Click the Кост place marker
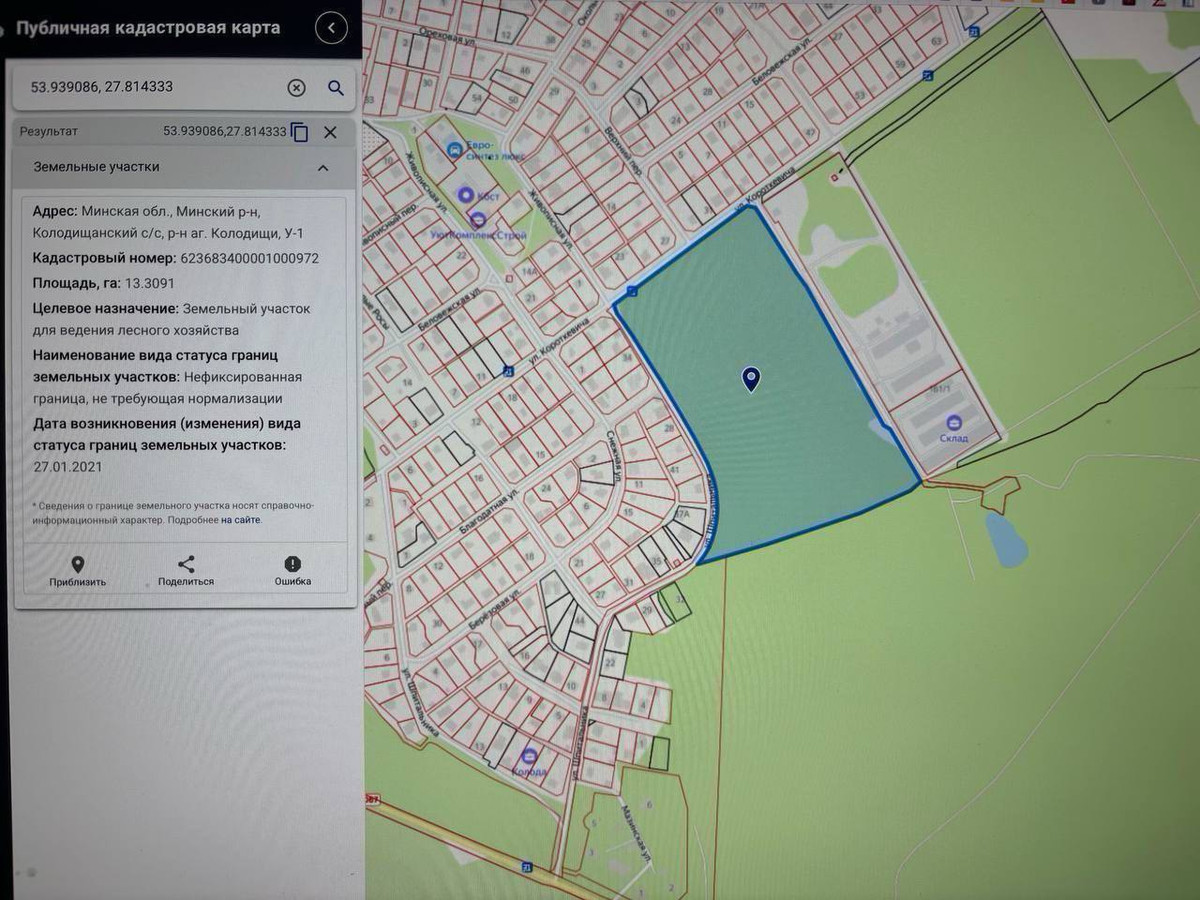This screenshot has height=900, width=1200. click(x=465, y=194)
